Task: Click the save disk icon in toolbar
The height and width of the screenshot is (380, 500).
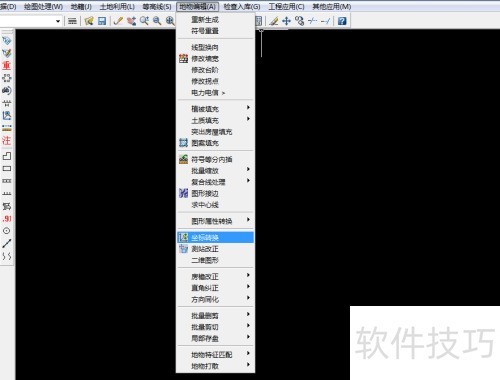Action: point(102,21)
